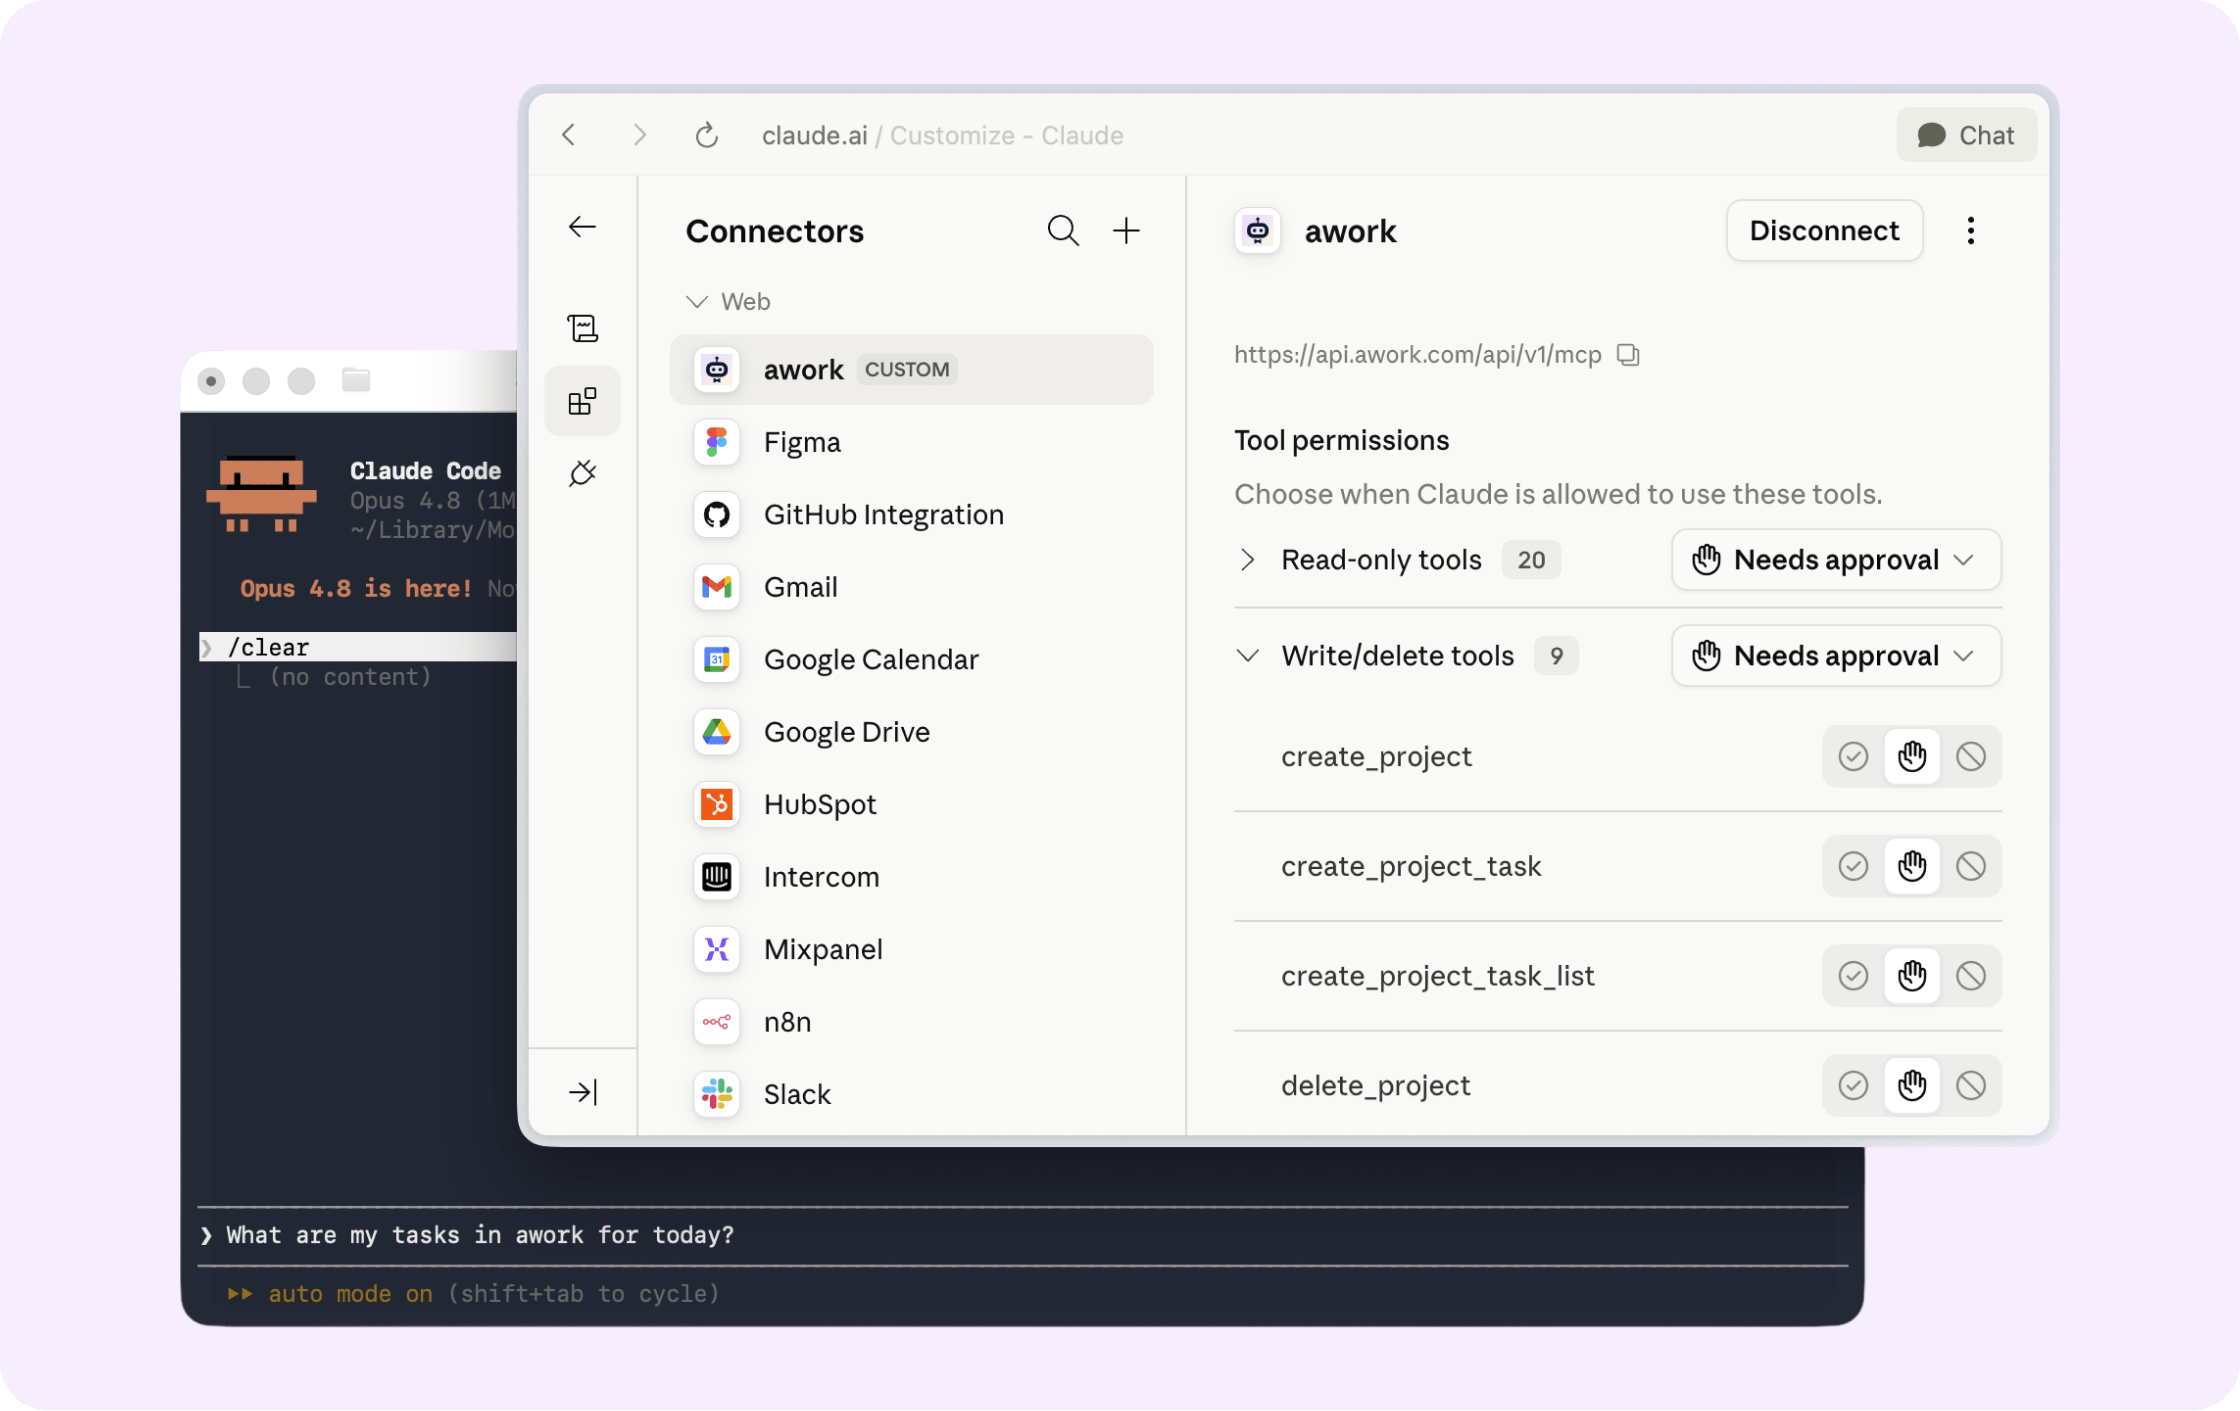This screenshot has height=1411, width=2240.
Task: Set create_project to needs approval
Action: (1912, 757)
